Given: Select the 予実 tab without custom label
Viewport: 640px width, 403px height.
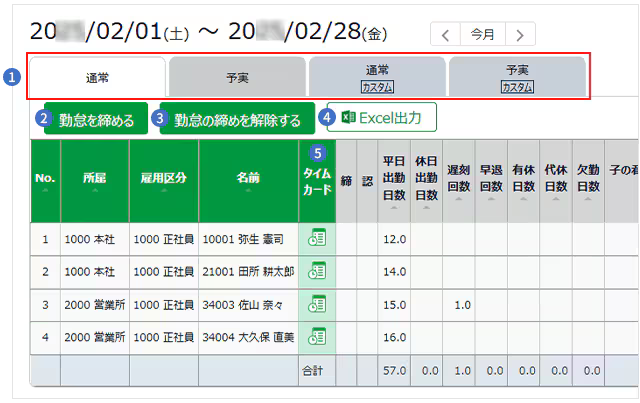Looking at the screenshot, I should pyautogui.click(x=237, y=76).
